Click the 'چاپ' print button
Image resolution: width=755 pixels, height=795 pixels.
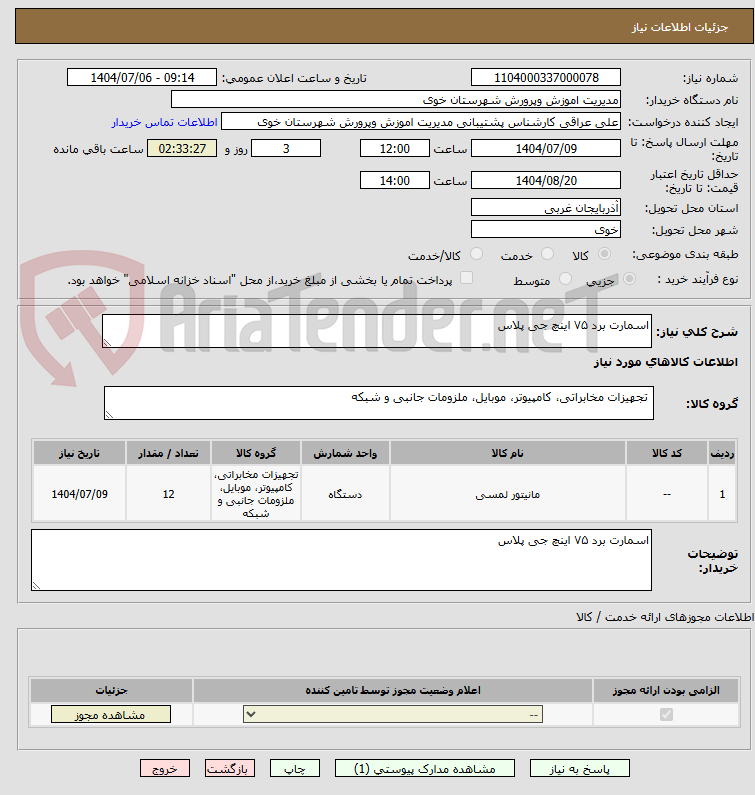tap(295, 769)
